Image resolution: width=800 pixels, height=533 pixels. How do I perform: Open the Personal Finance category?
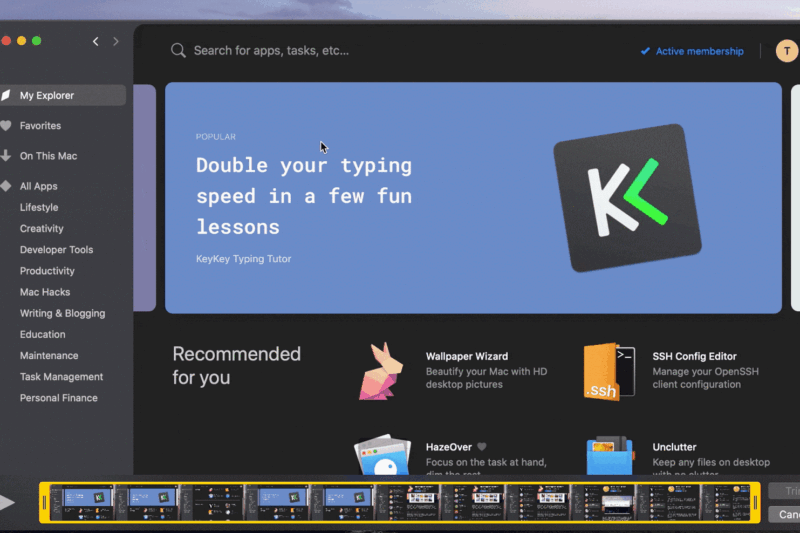(x=59, y=398)
